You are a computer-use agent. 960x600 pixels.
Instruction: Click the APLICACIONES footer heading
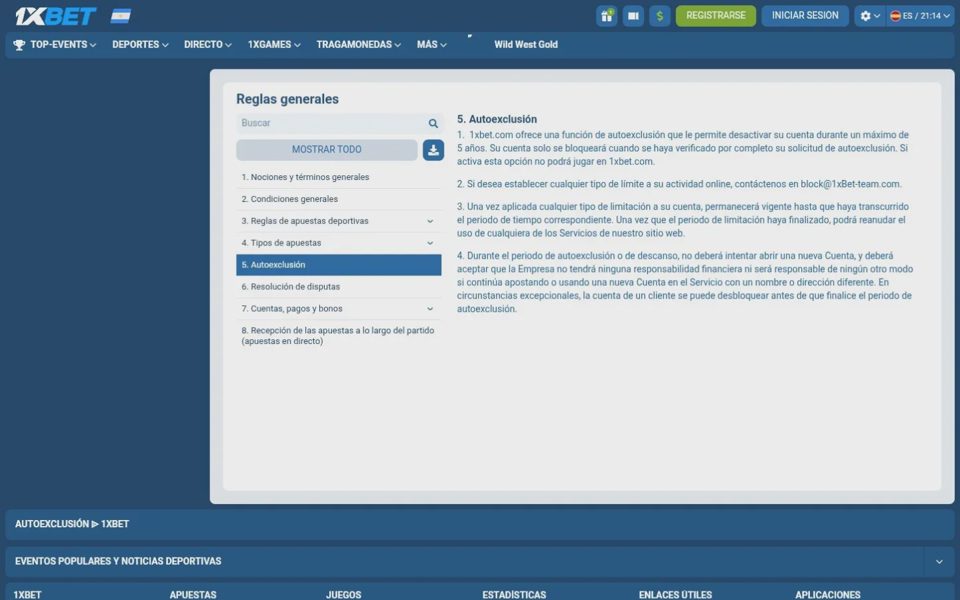[x=827, y=594]
